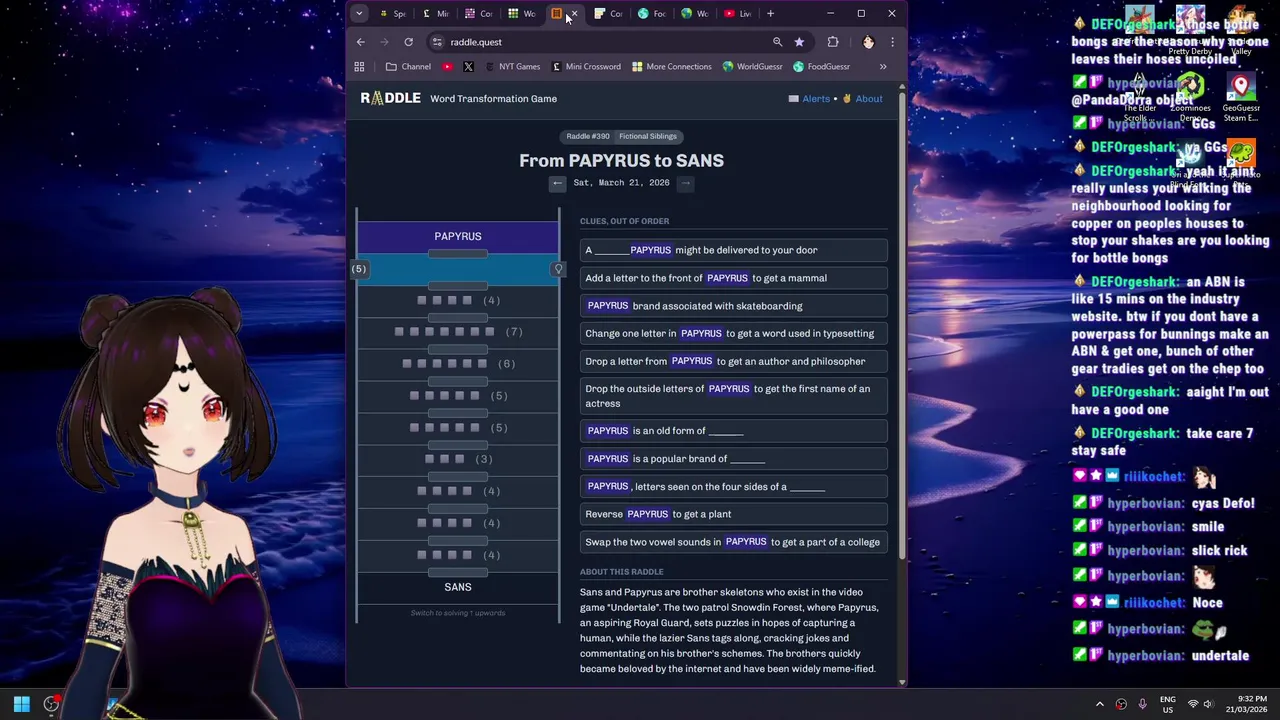Open the About link
Screen dimensions: 1280x720
(x=862, y=99)
